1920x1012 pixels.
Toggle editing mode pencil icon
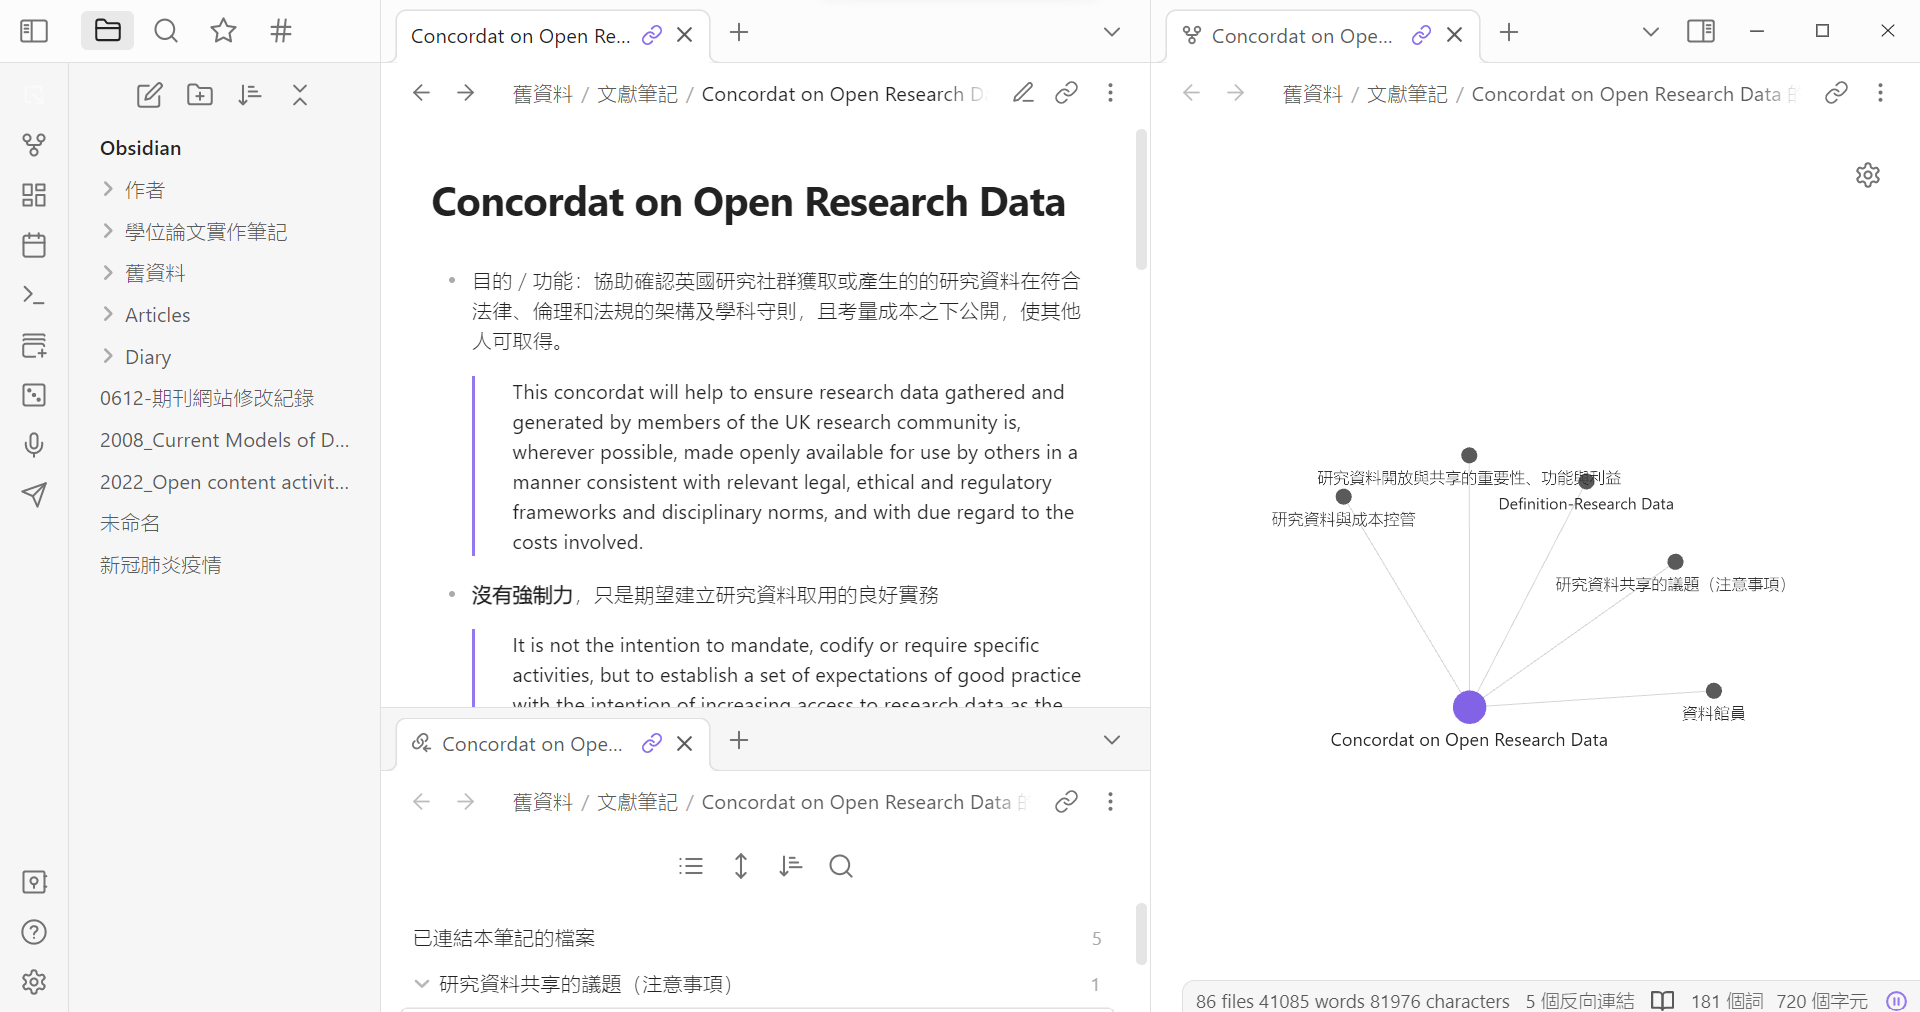point(1023,93)
